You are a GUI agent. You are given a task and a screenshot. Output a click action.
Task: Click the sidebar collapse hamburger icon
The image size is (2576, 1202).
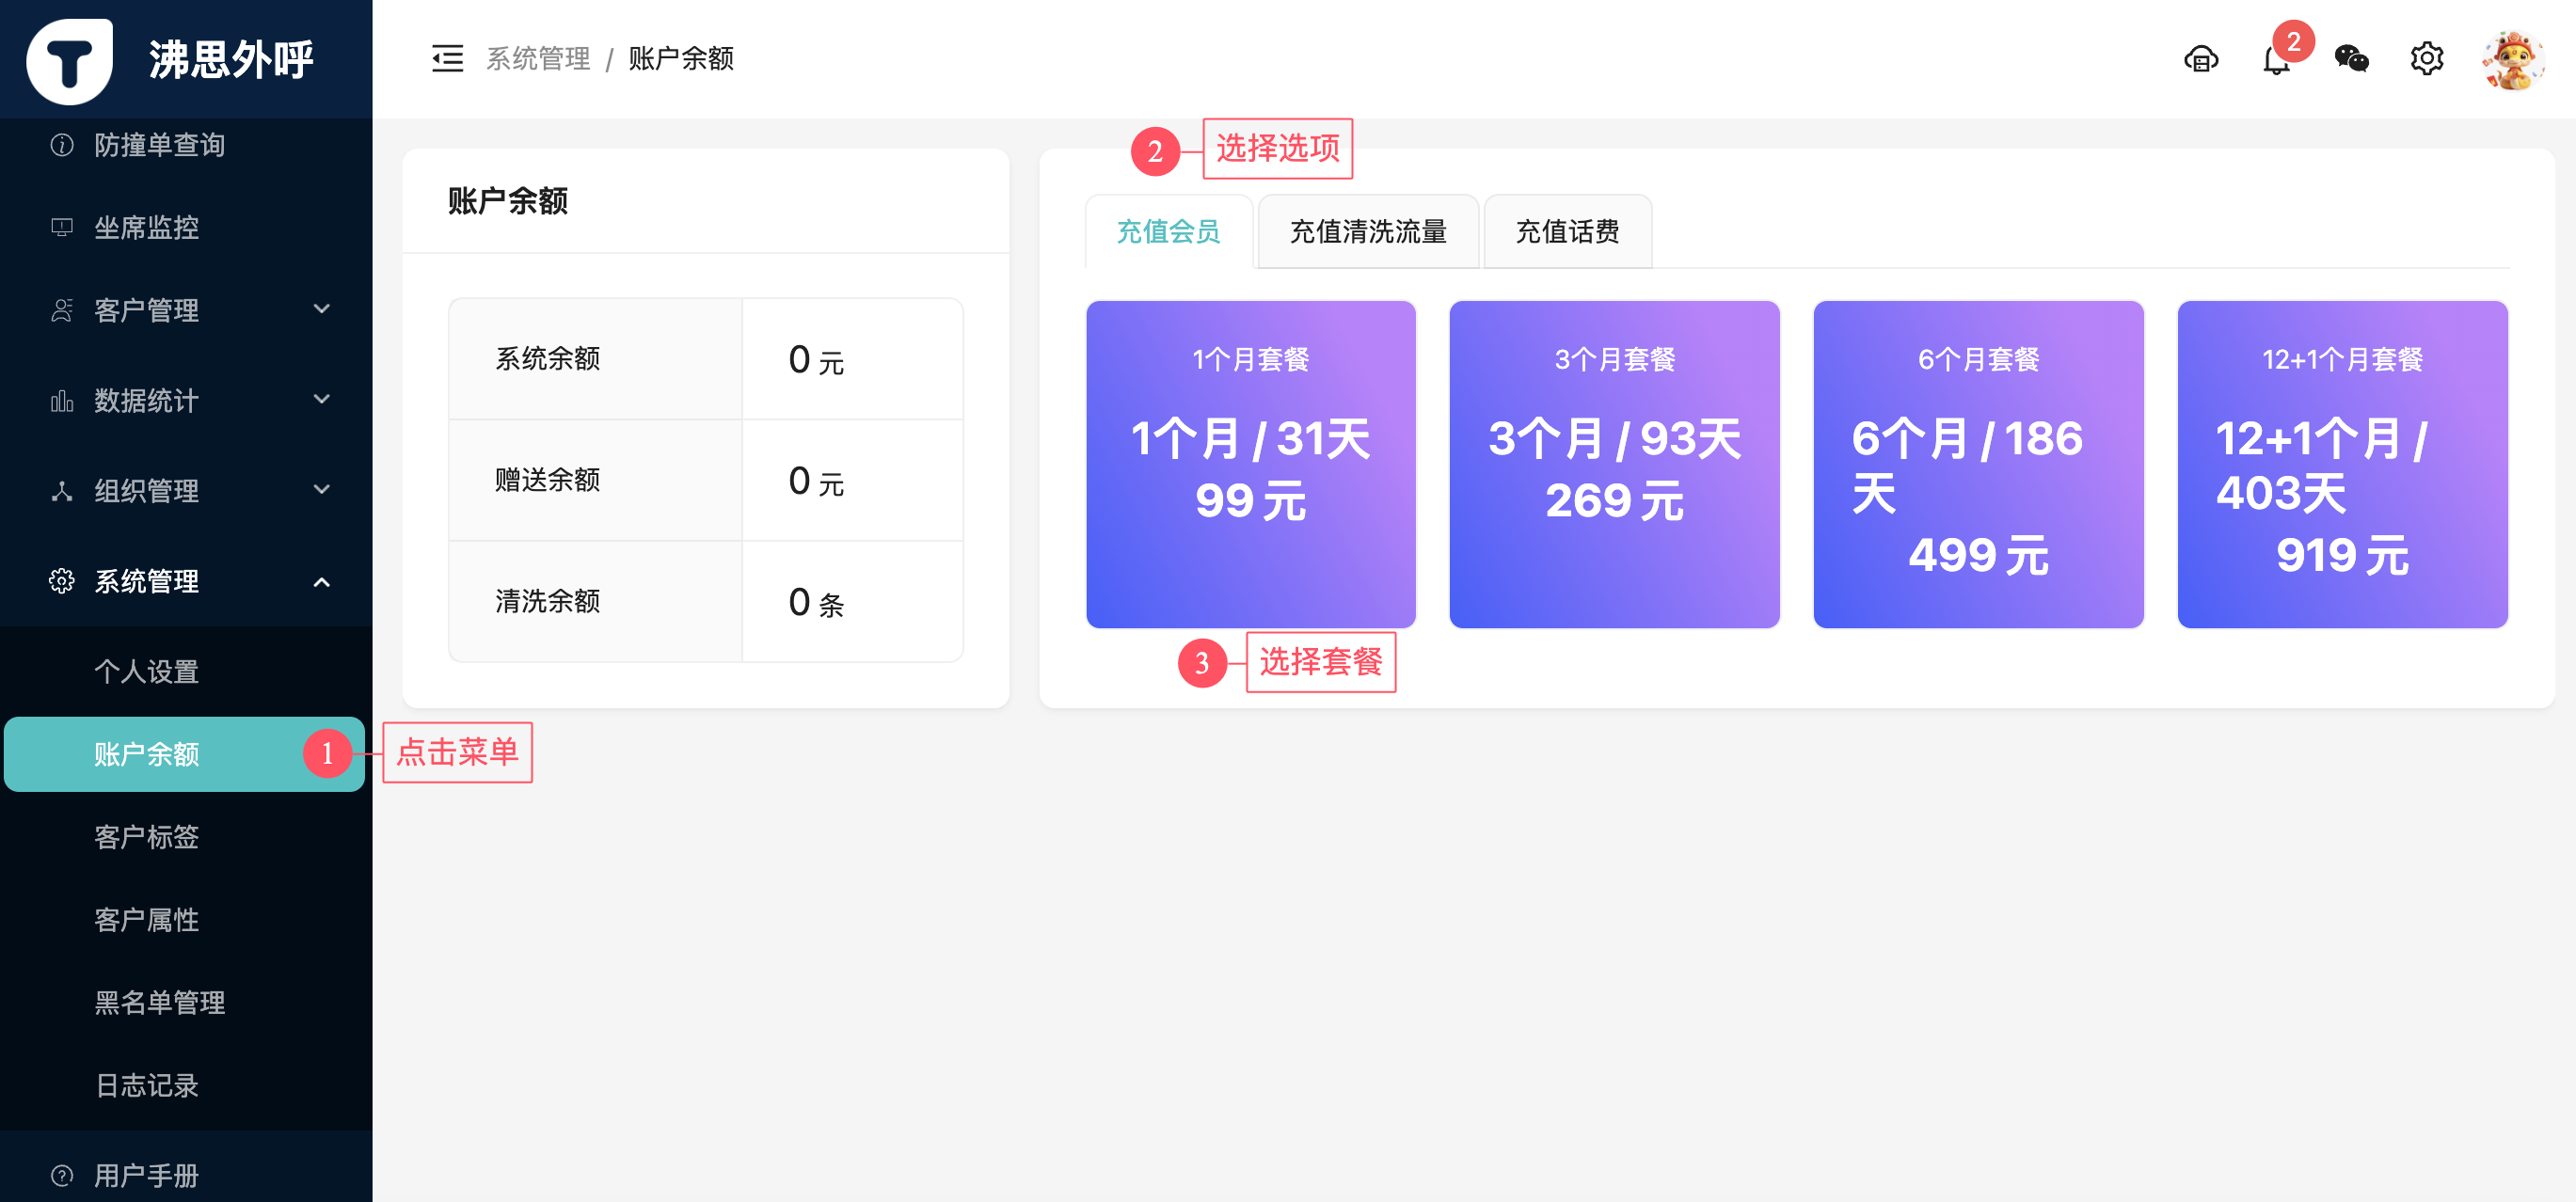(447, 59)
